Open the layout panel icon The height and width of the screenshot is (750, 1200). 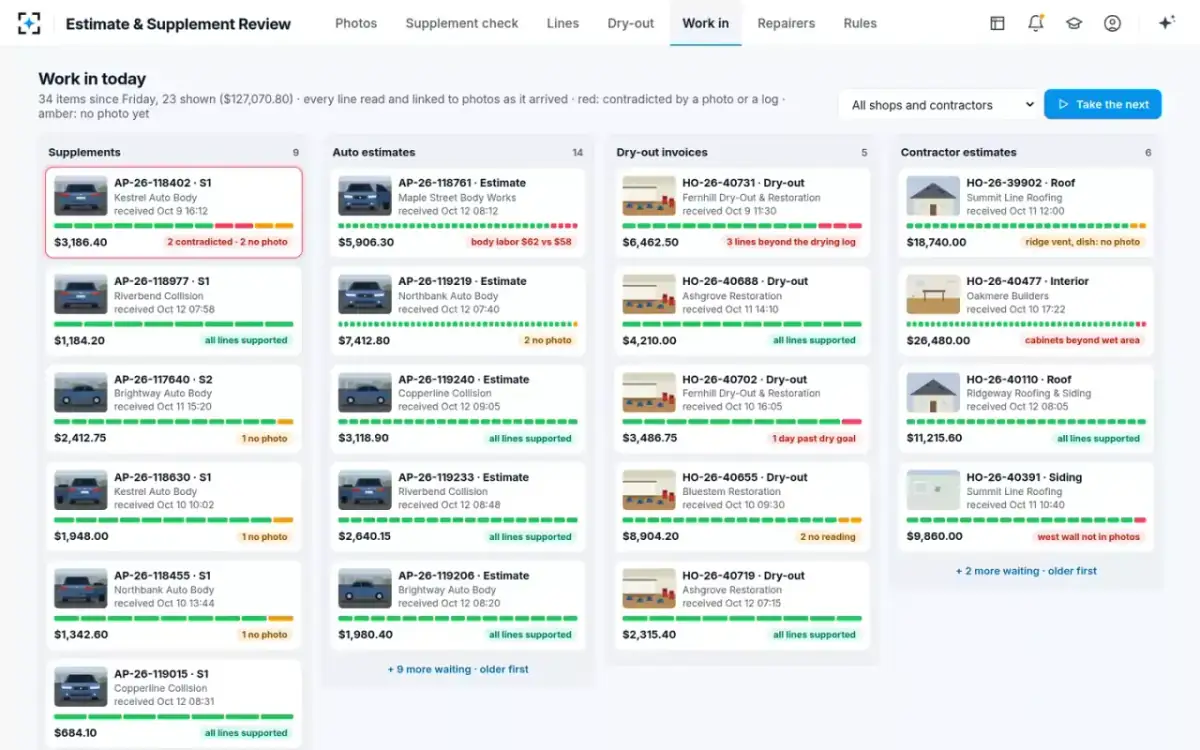click(x=997, y=23)
